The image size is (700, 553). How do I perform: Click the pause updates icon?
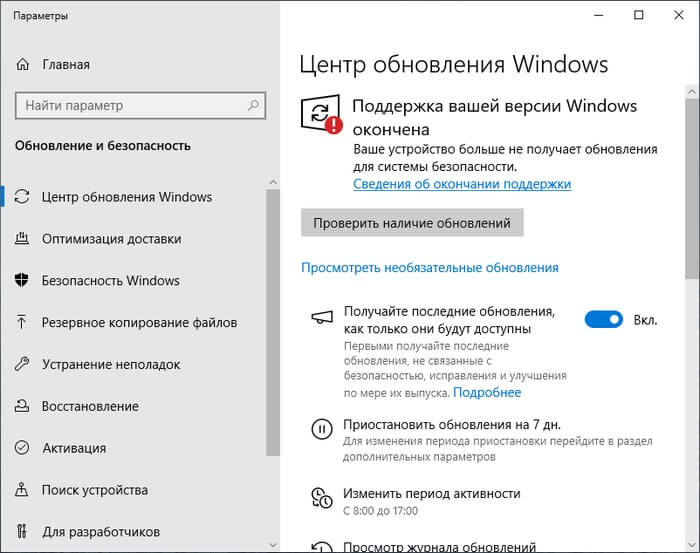click(x=321, y=429)
